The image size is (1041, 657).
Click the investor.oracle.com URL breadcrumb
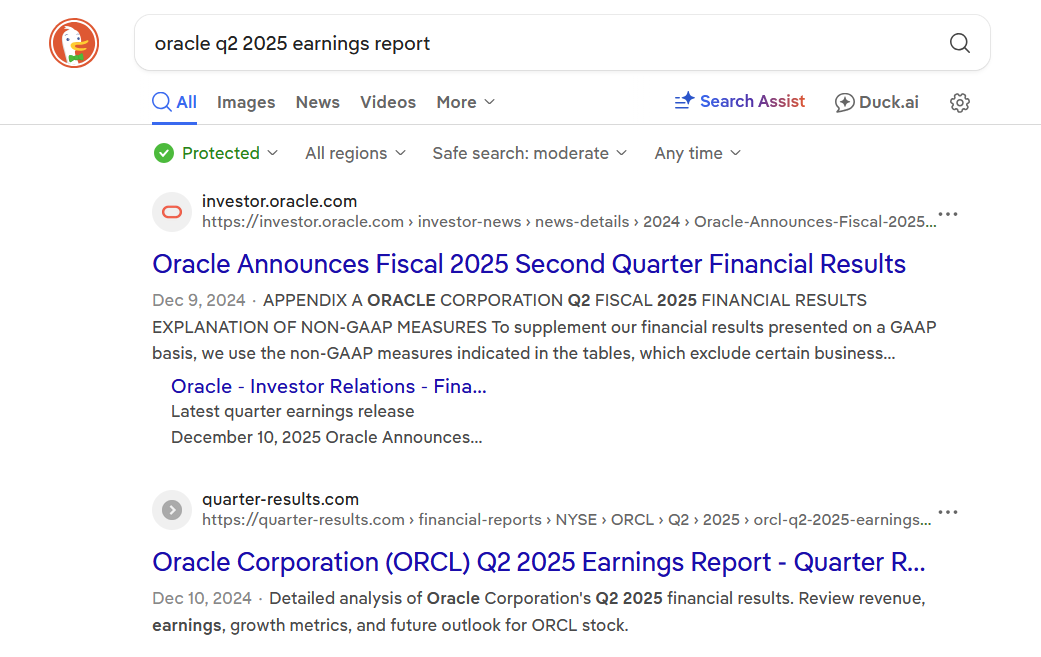[569, 222]
